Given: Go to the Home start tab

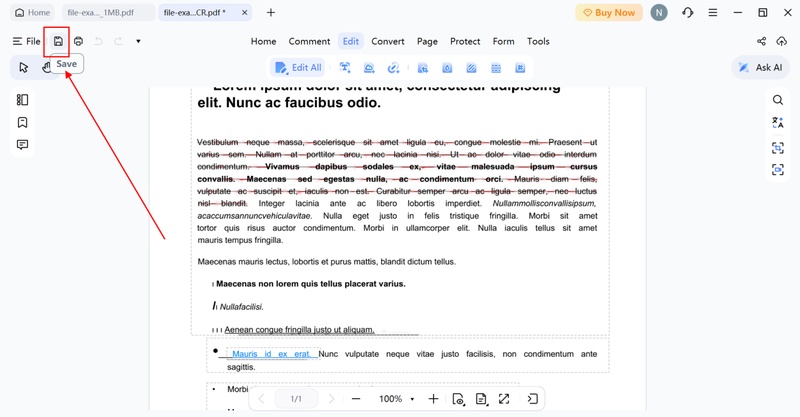Looking at the screenshot, I should click(32, 13).
